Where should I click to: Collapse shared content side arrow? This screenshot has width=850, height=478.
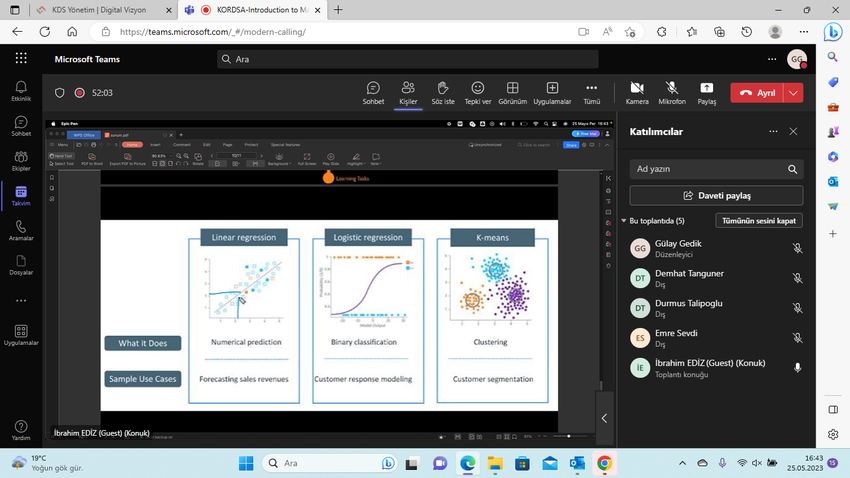click(604, 418)
